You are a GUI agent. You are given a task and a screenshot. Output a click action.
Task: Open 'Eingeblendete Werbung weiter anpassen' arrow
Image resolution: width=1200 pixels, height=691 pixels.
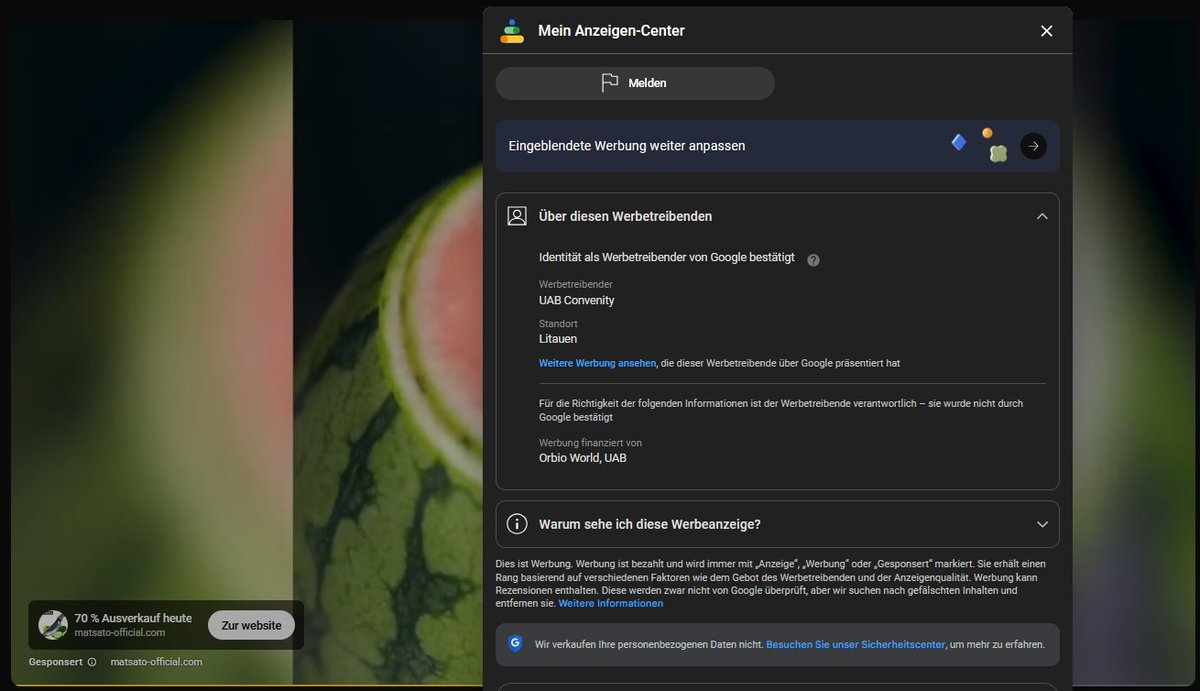pyautogui.click(x=1033, y=146)
